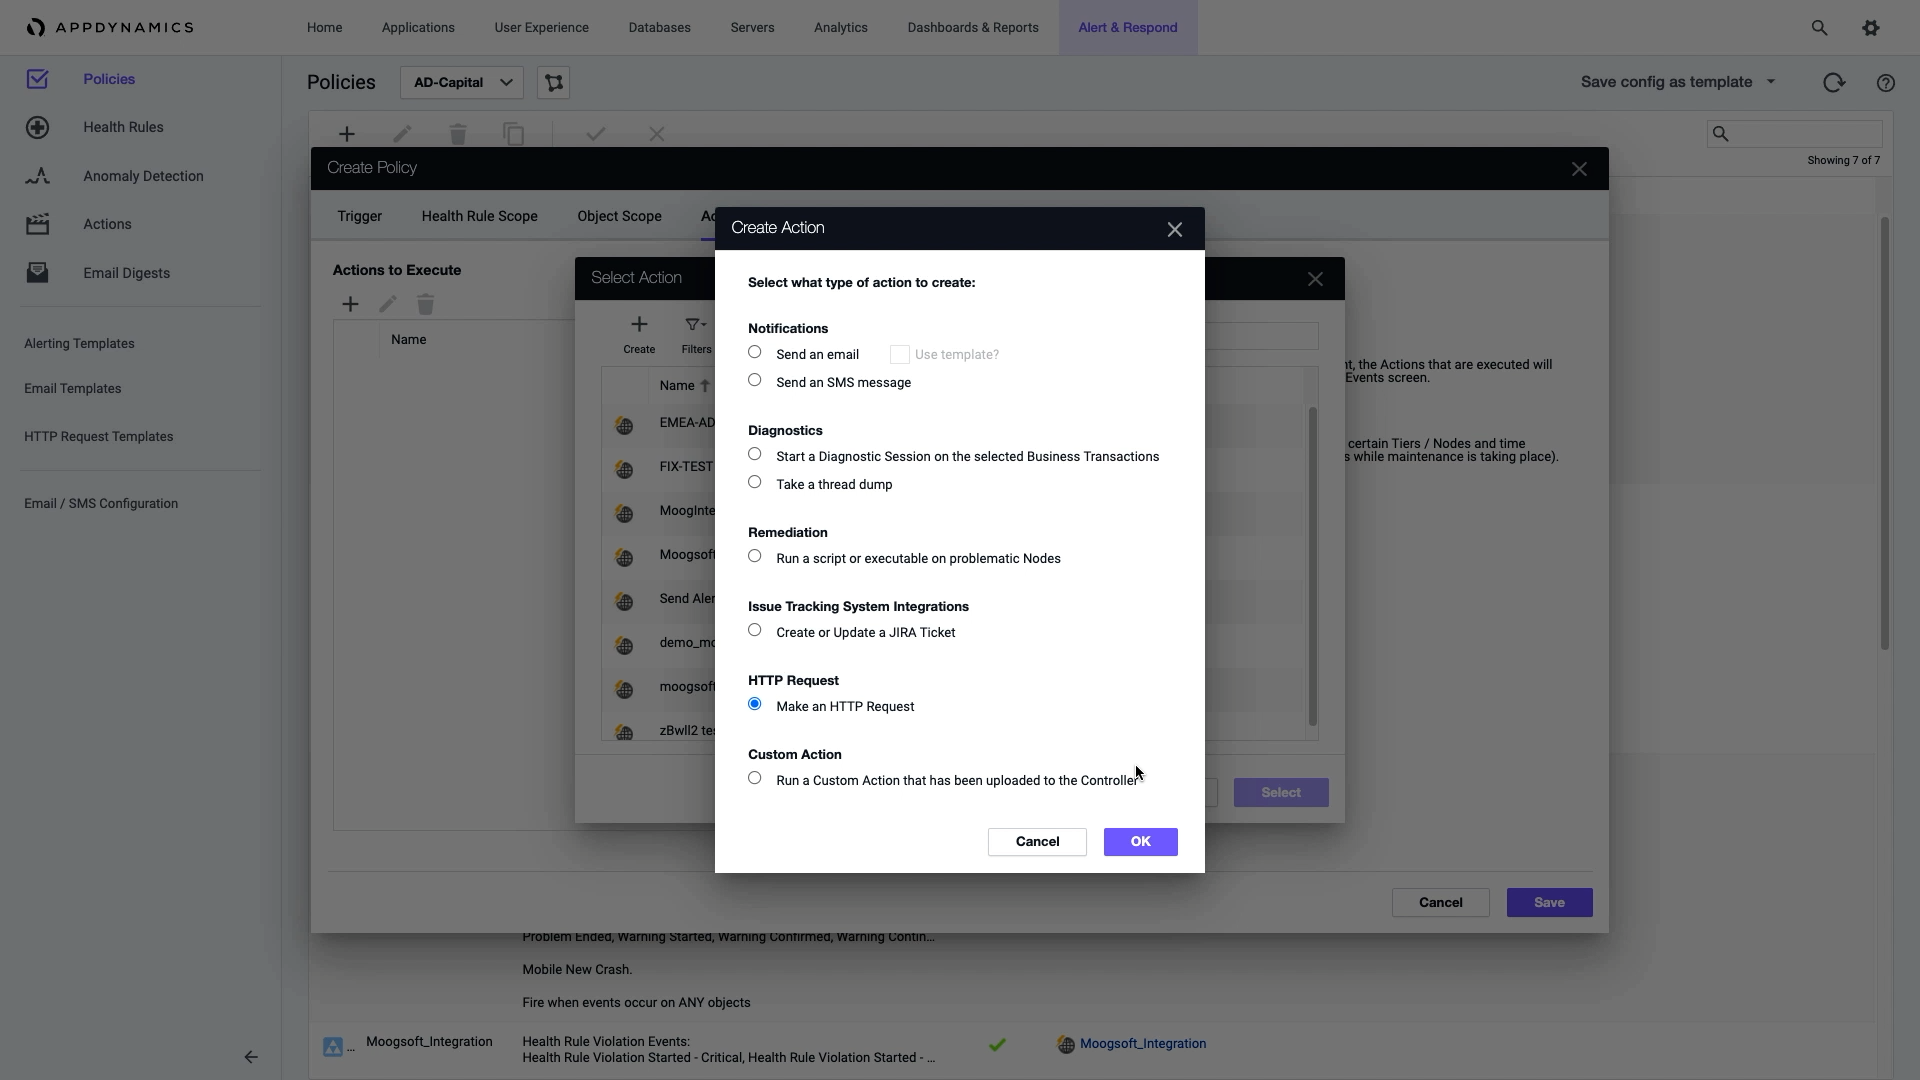This screenshot has height=1080, width=1920.
Task: Click the refresh icon
Action: (x=1834, y=83)
